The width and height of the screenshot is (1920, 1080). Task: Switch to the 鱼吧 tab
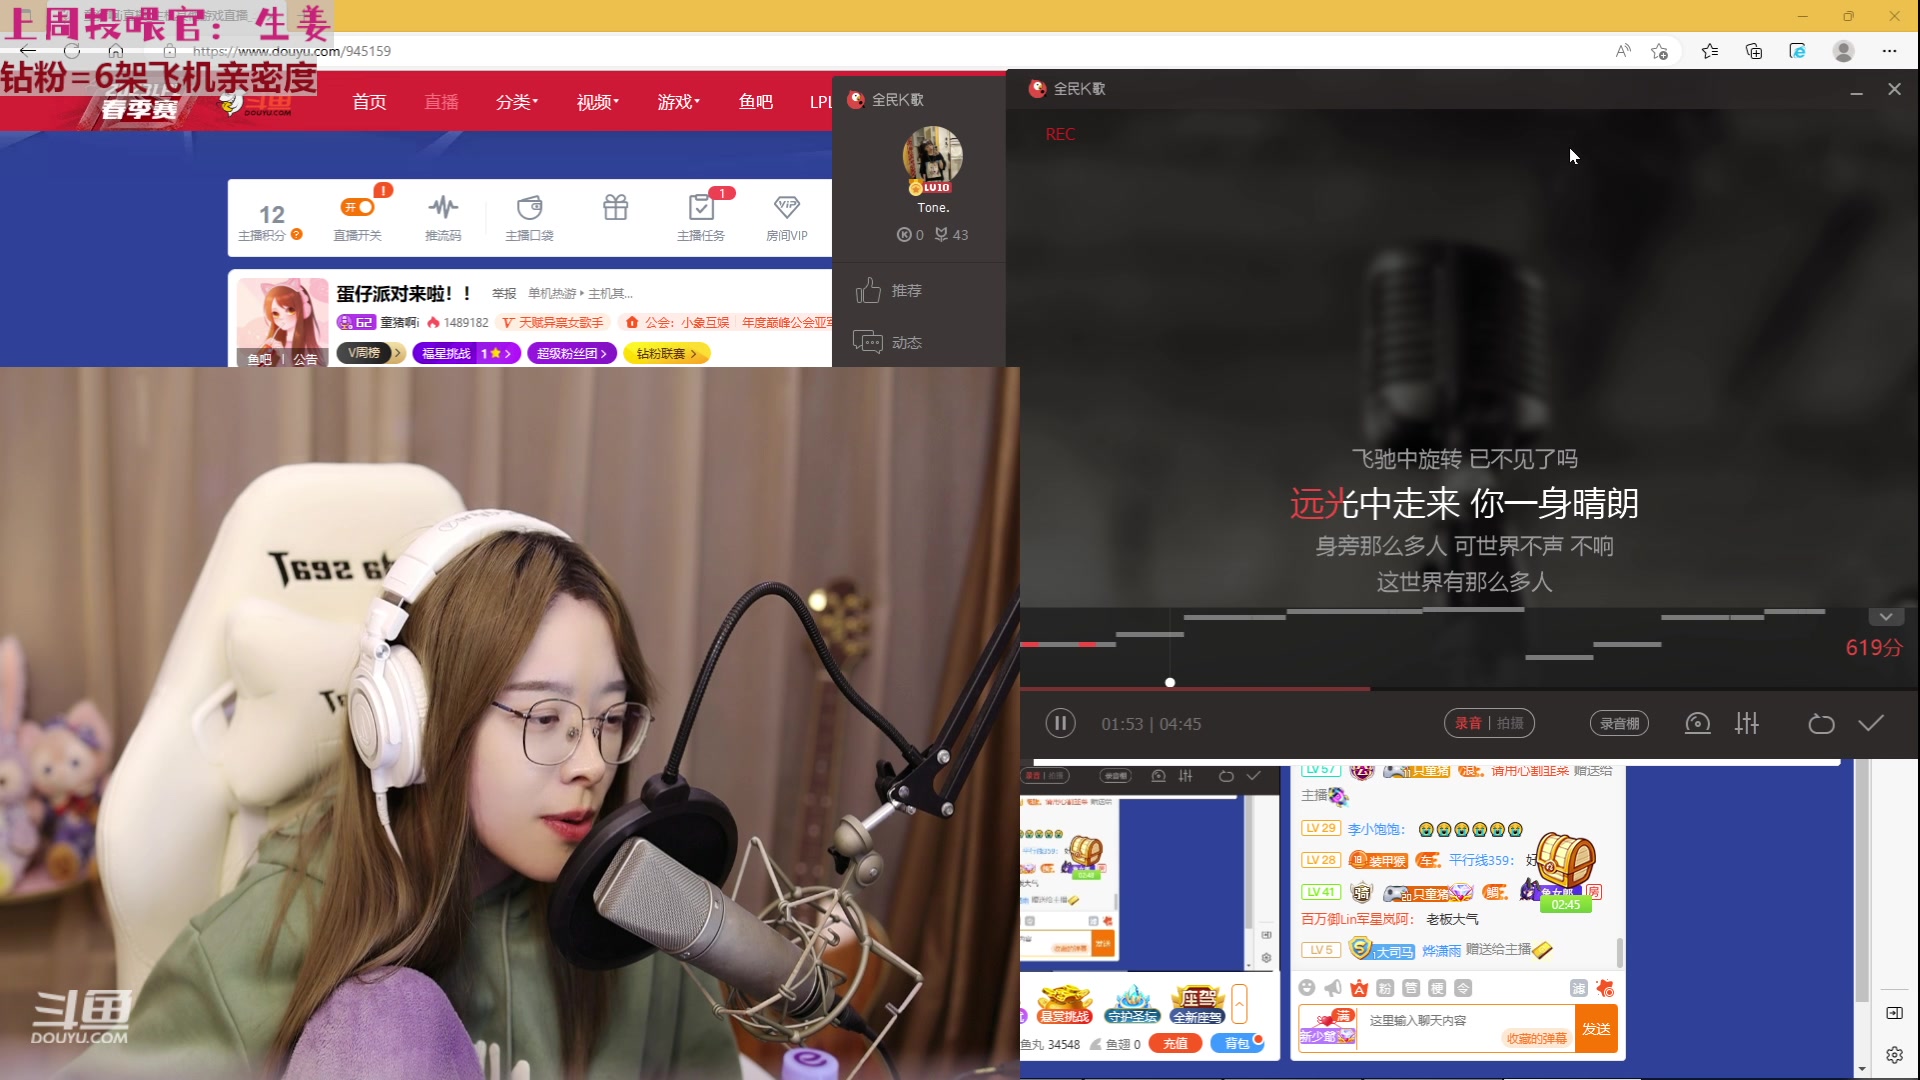click(x=756, y=101)
